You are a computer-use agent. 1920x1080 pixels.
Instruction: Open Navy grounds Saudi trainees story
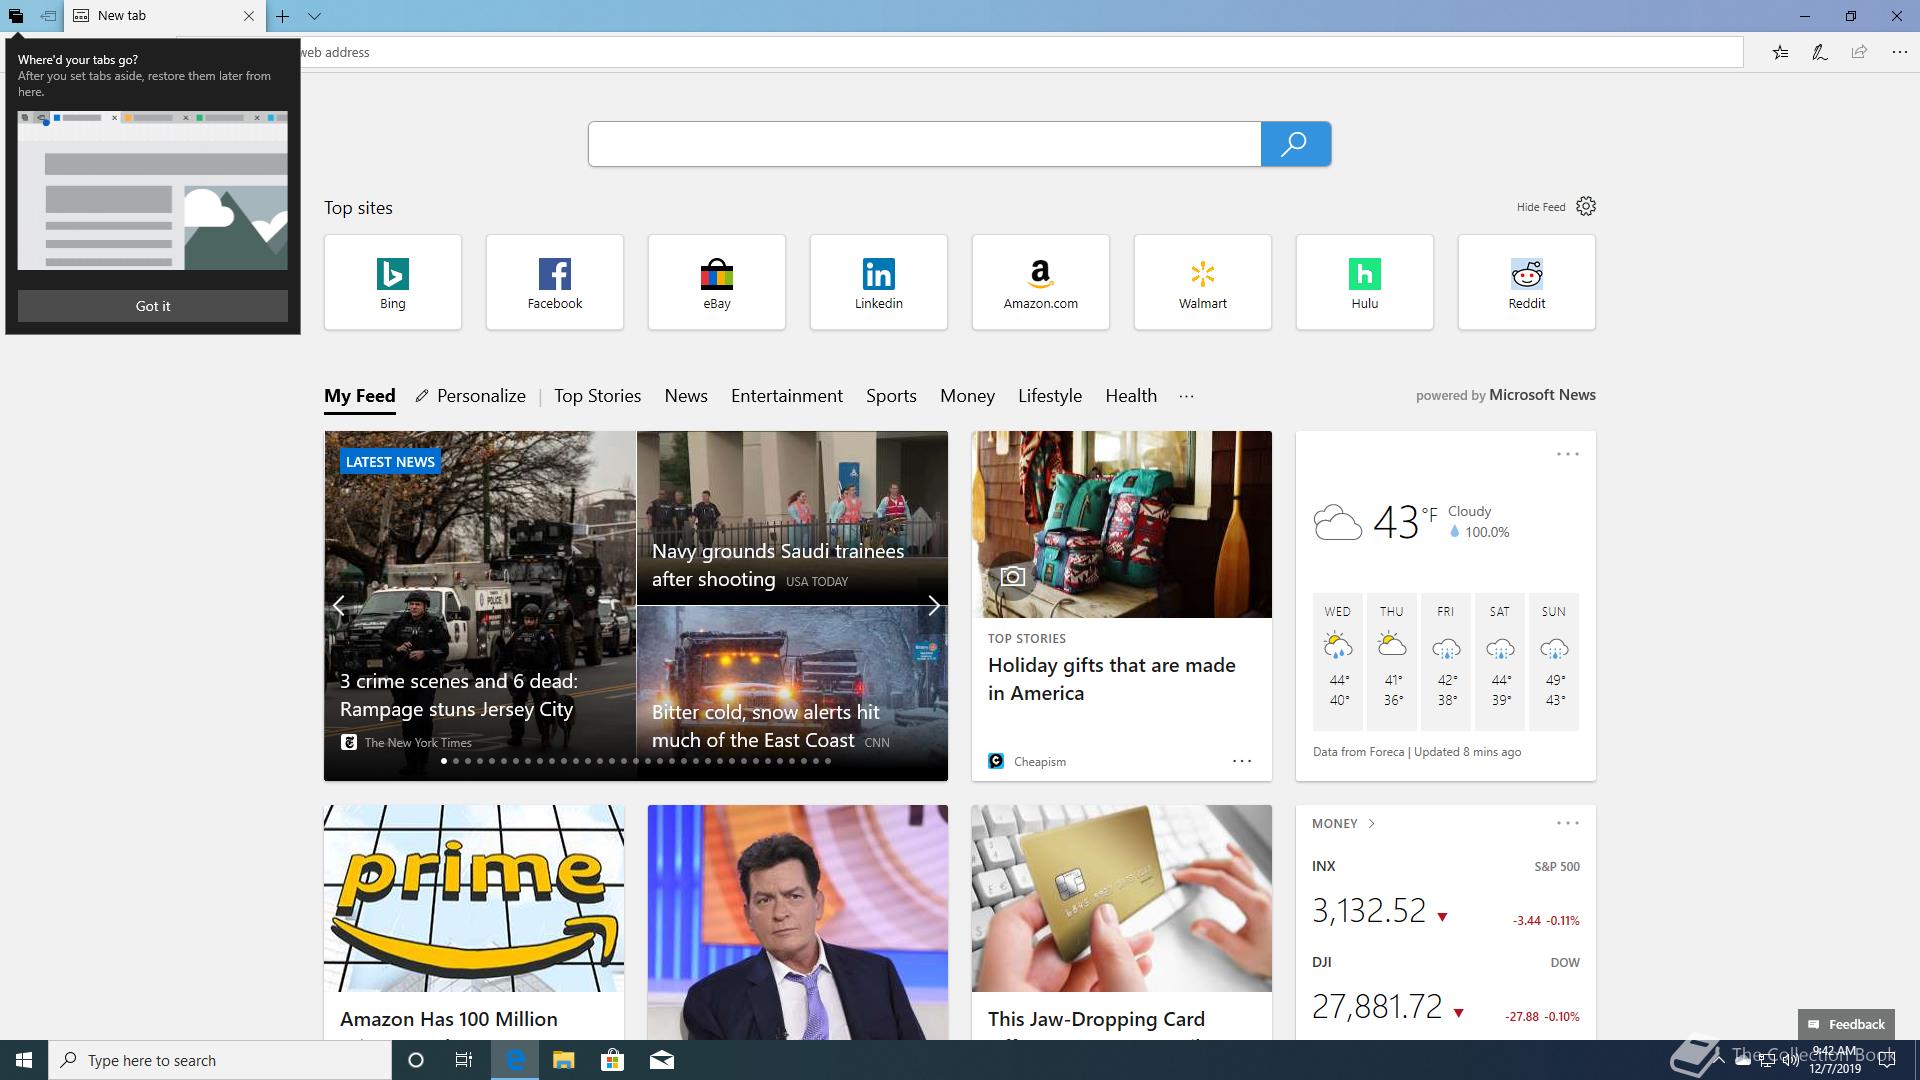coord(778,565)
